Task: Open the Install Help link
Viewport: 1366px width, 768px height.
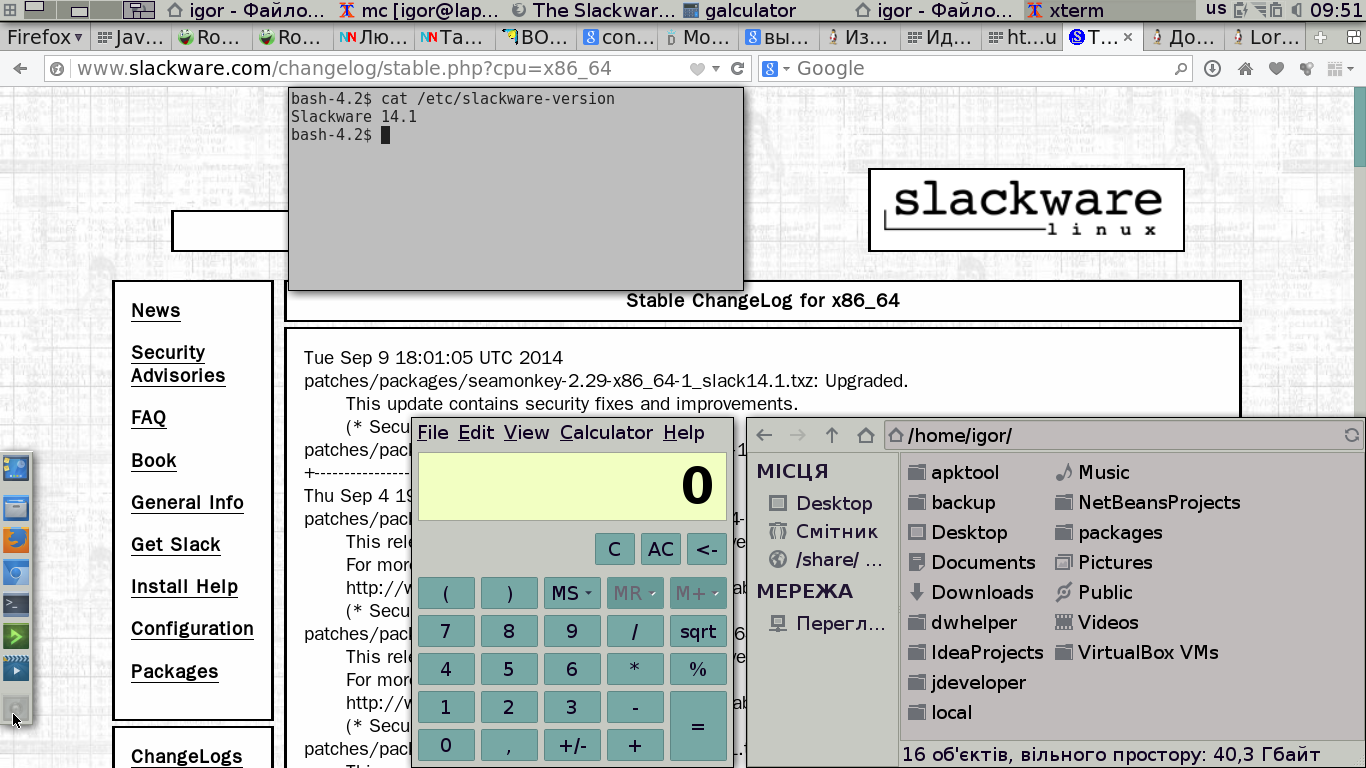Action: [185, 586]
